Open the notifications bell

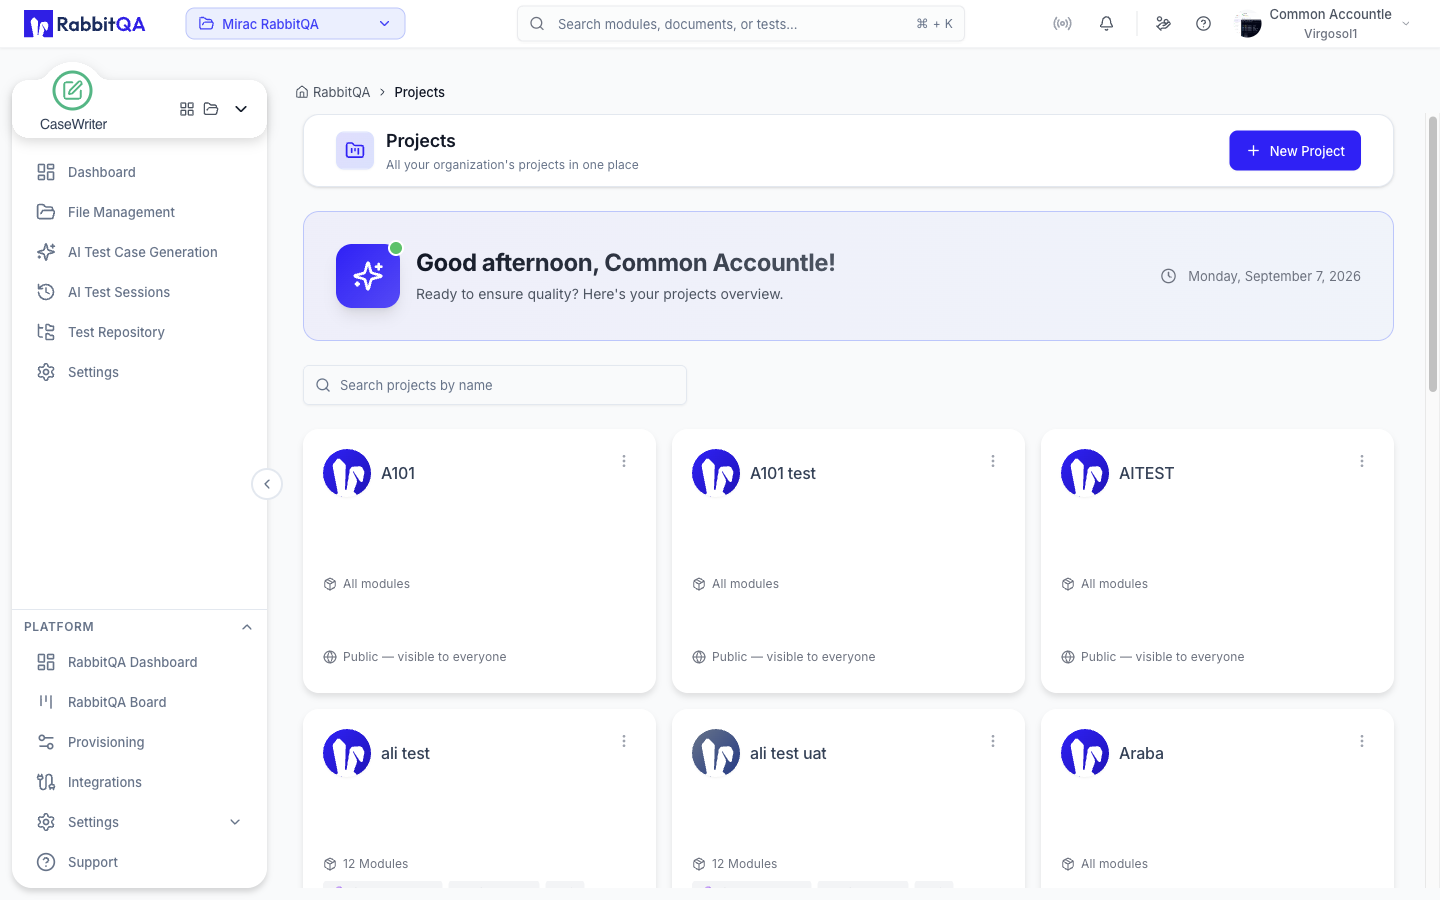coord(1106,24)
